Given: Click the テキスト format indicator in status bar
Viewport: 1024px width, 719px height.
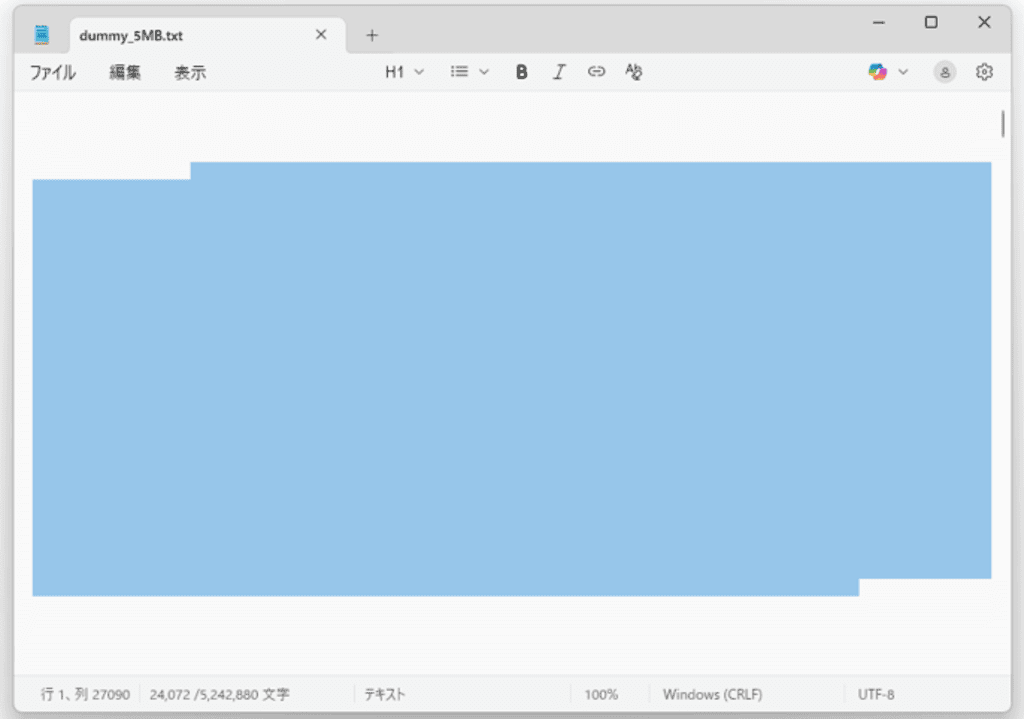Looking at the screenshot, I should click(x=385, y=694).
